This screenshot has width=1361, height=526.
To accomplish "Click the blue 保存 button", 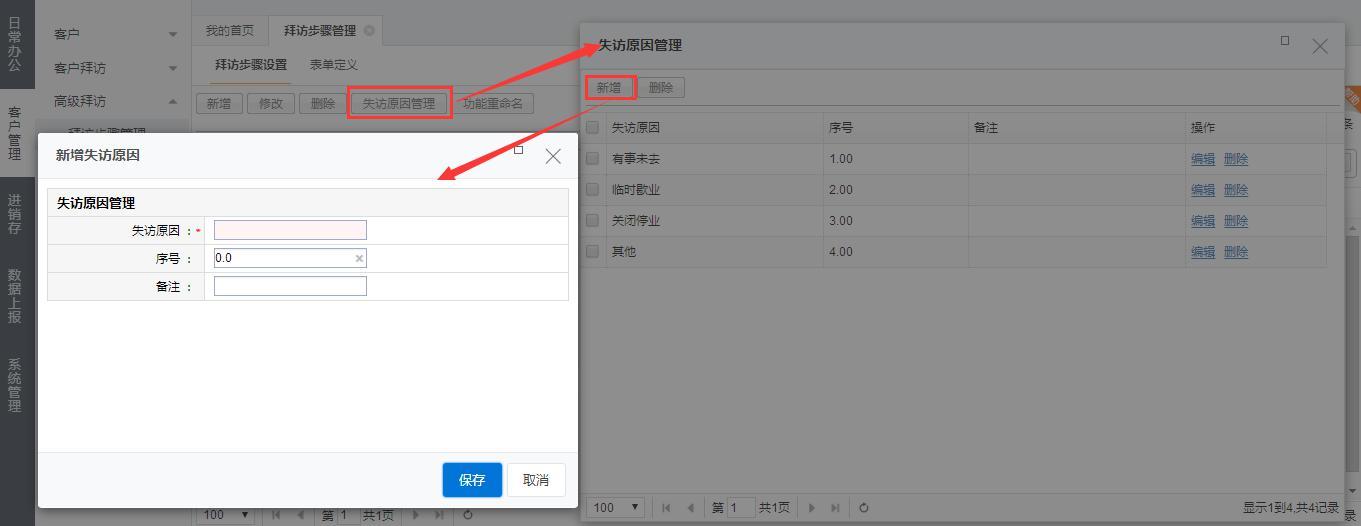I will pos(472,480).
